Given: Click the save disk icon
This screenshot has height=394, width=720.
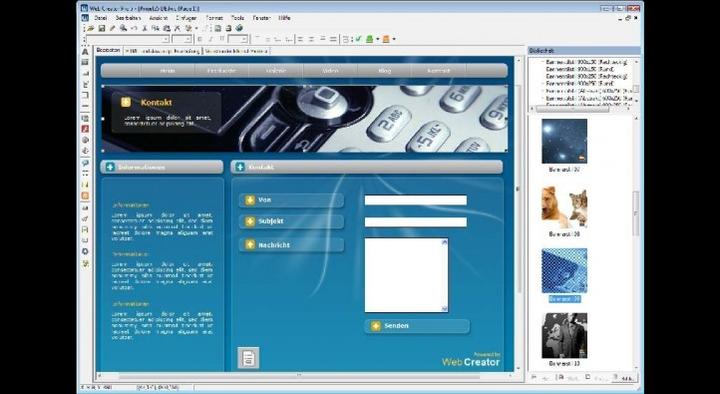Looking at the screenshot, I should [101, 28].
